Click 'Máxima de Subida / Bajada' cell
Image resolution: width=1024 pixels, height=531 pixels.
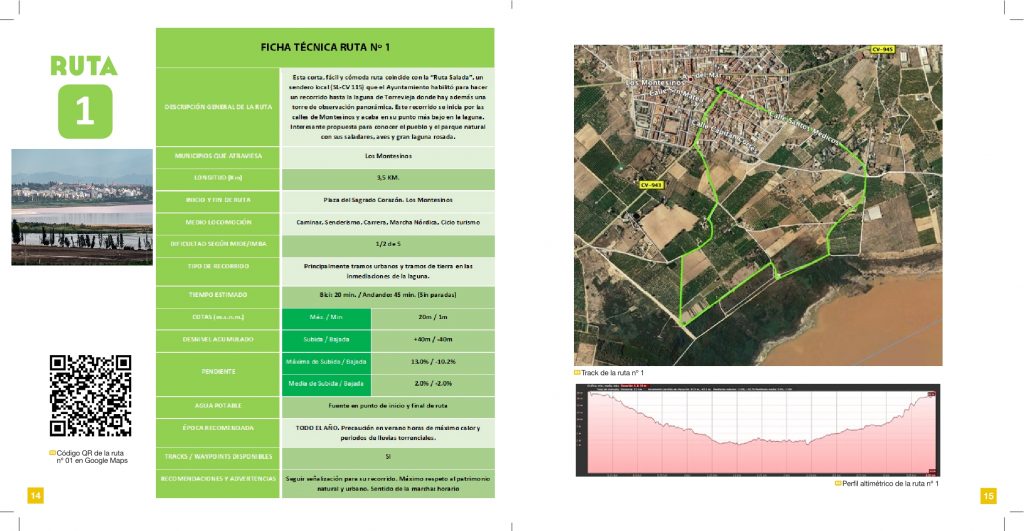[x=326, y=362]
